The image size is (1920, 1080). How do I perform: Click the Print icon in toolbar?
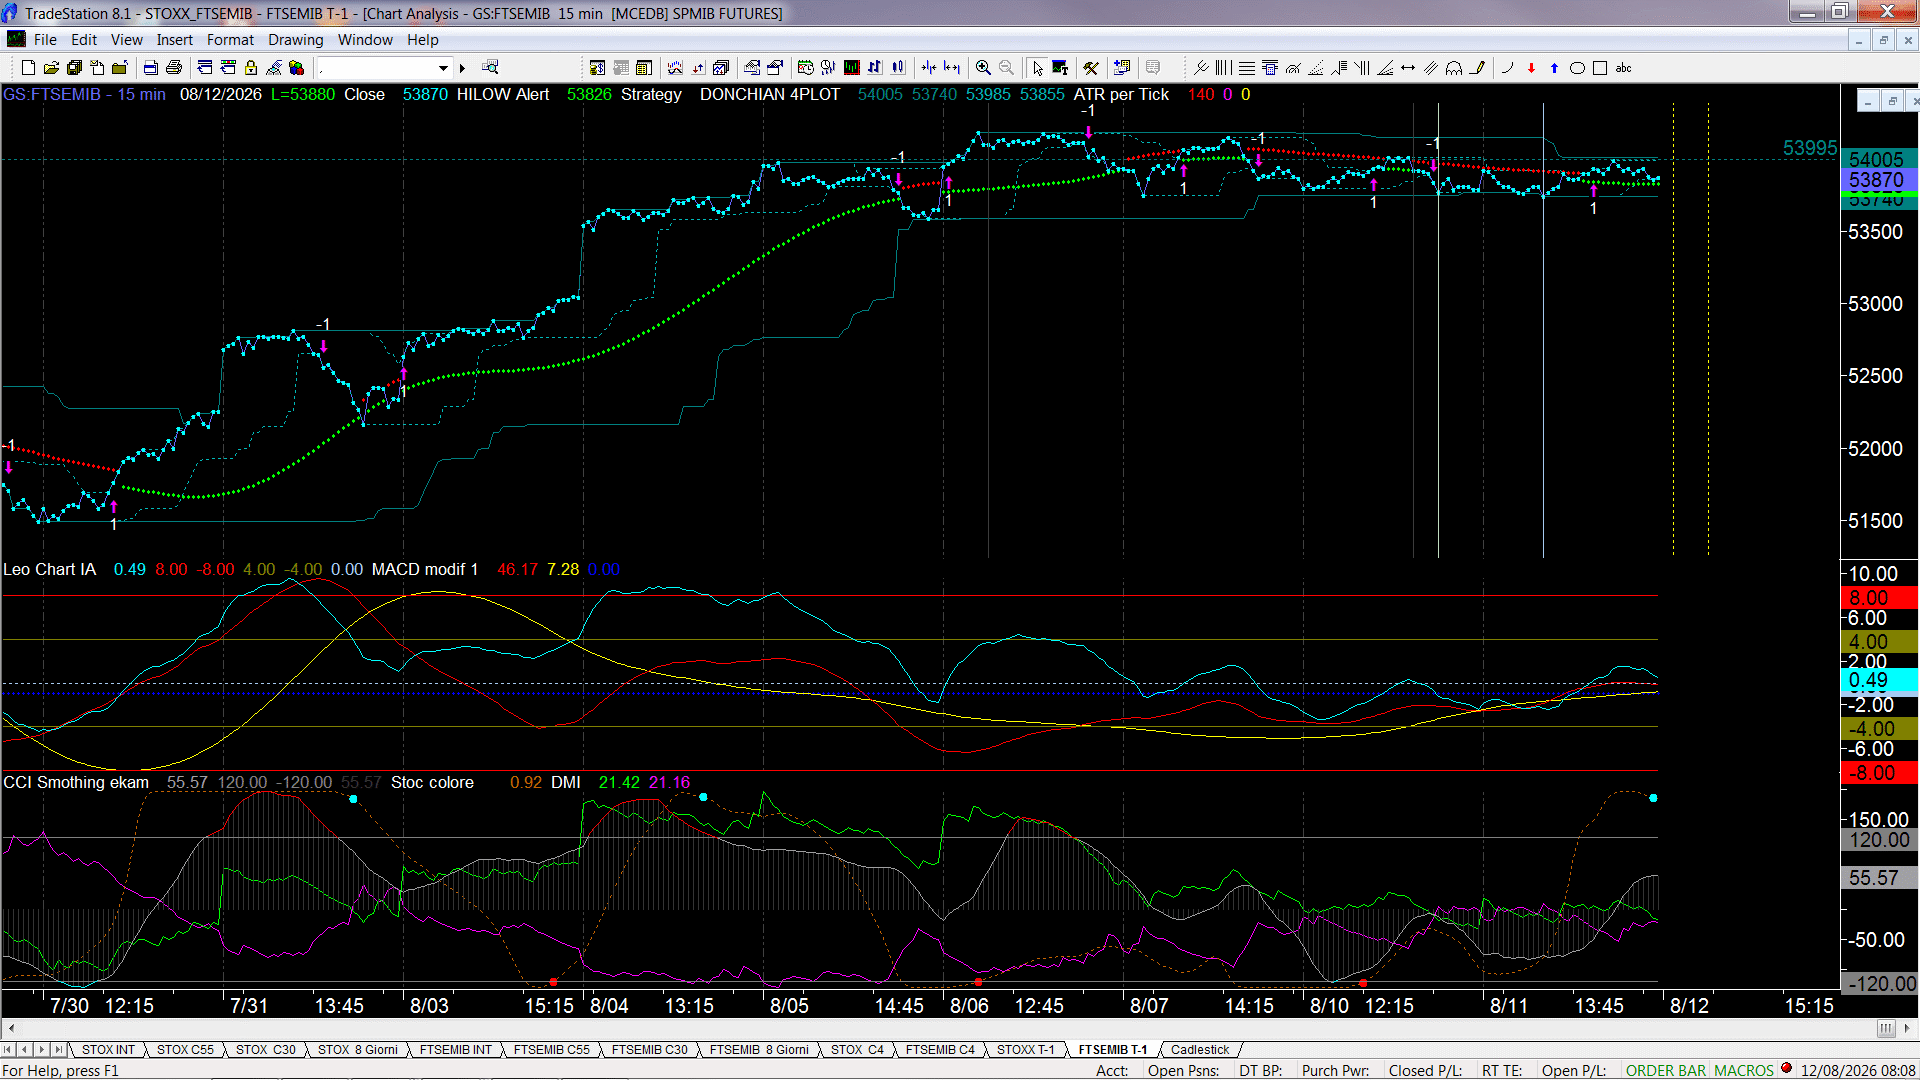[x=174, y=68]
